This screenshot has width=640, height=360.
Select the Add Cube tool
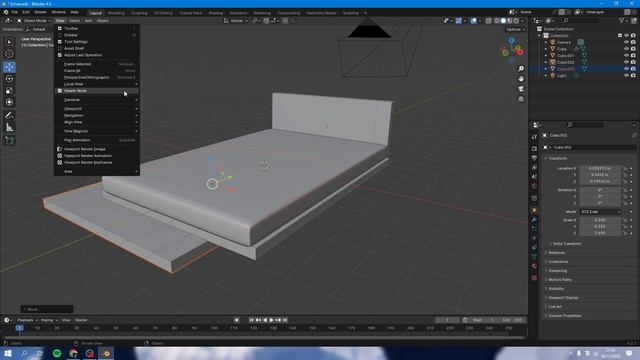tap(9, 140)
